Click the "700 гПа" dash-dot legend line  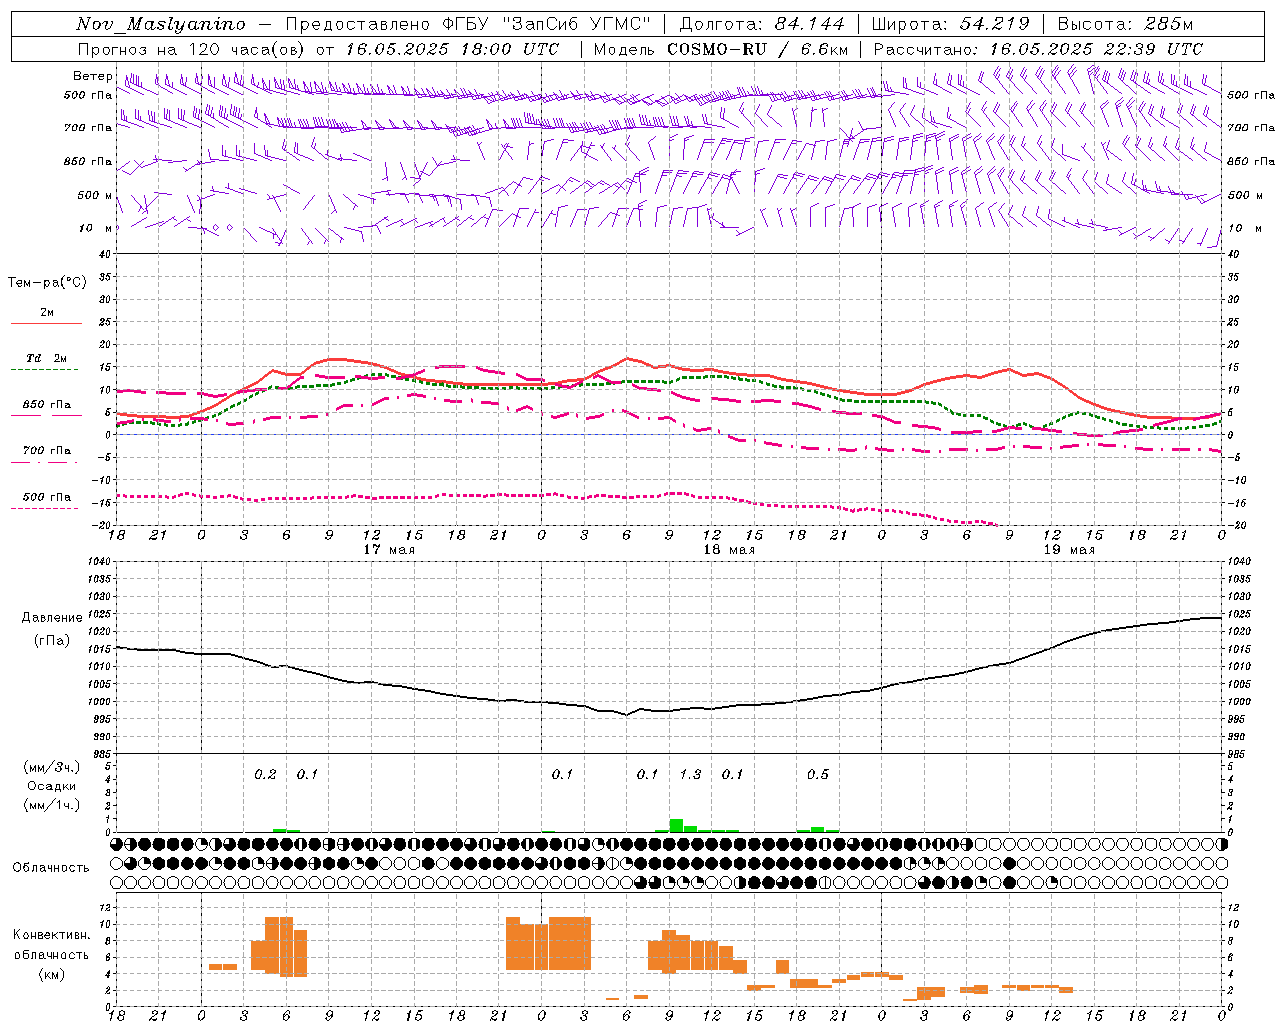[46, 462]
